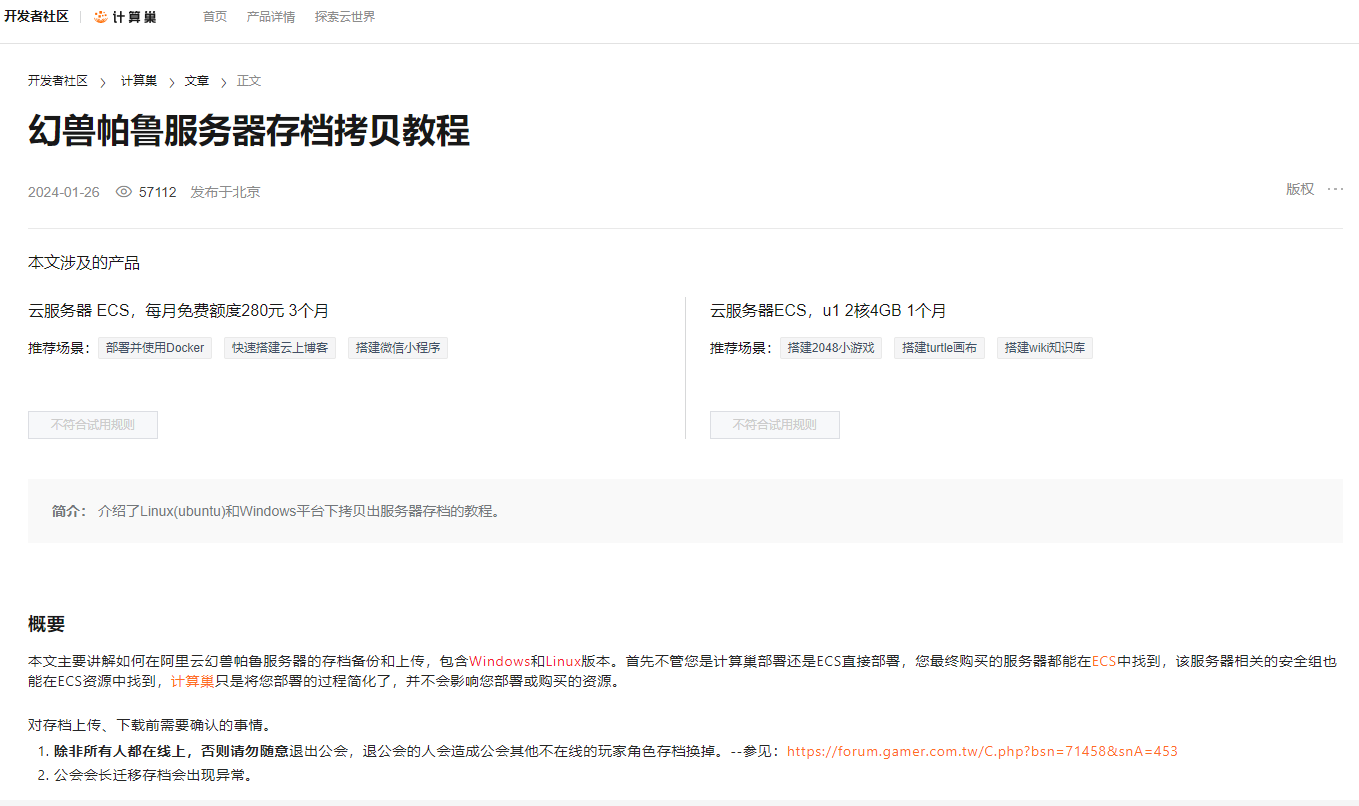Open 开发者社区 in the top header
The width and height of the screenshot is (1359, 806).
pos(36,17)
